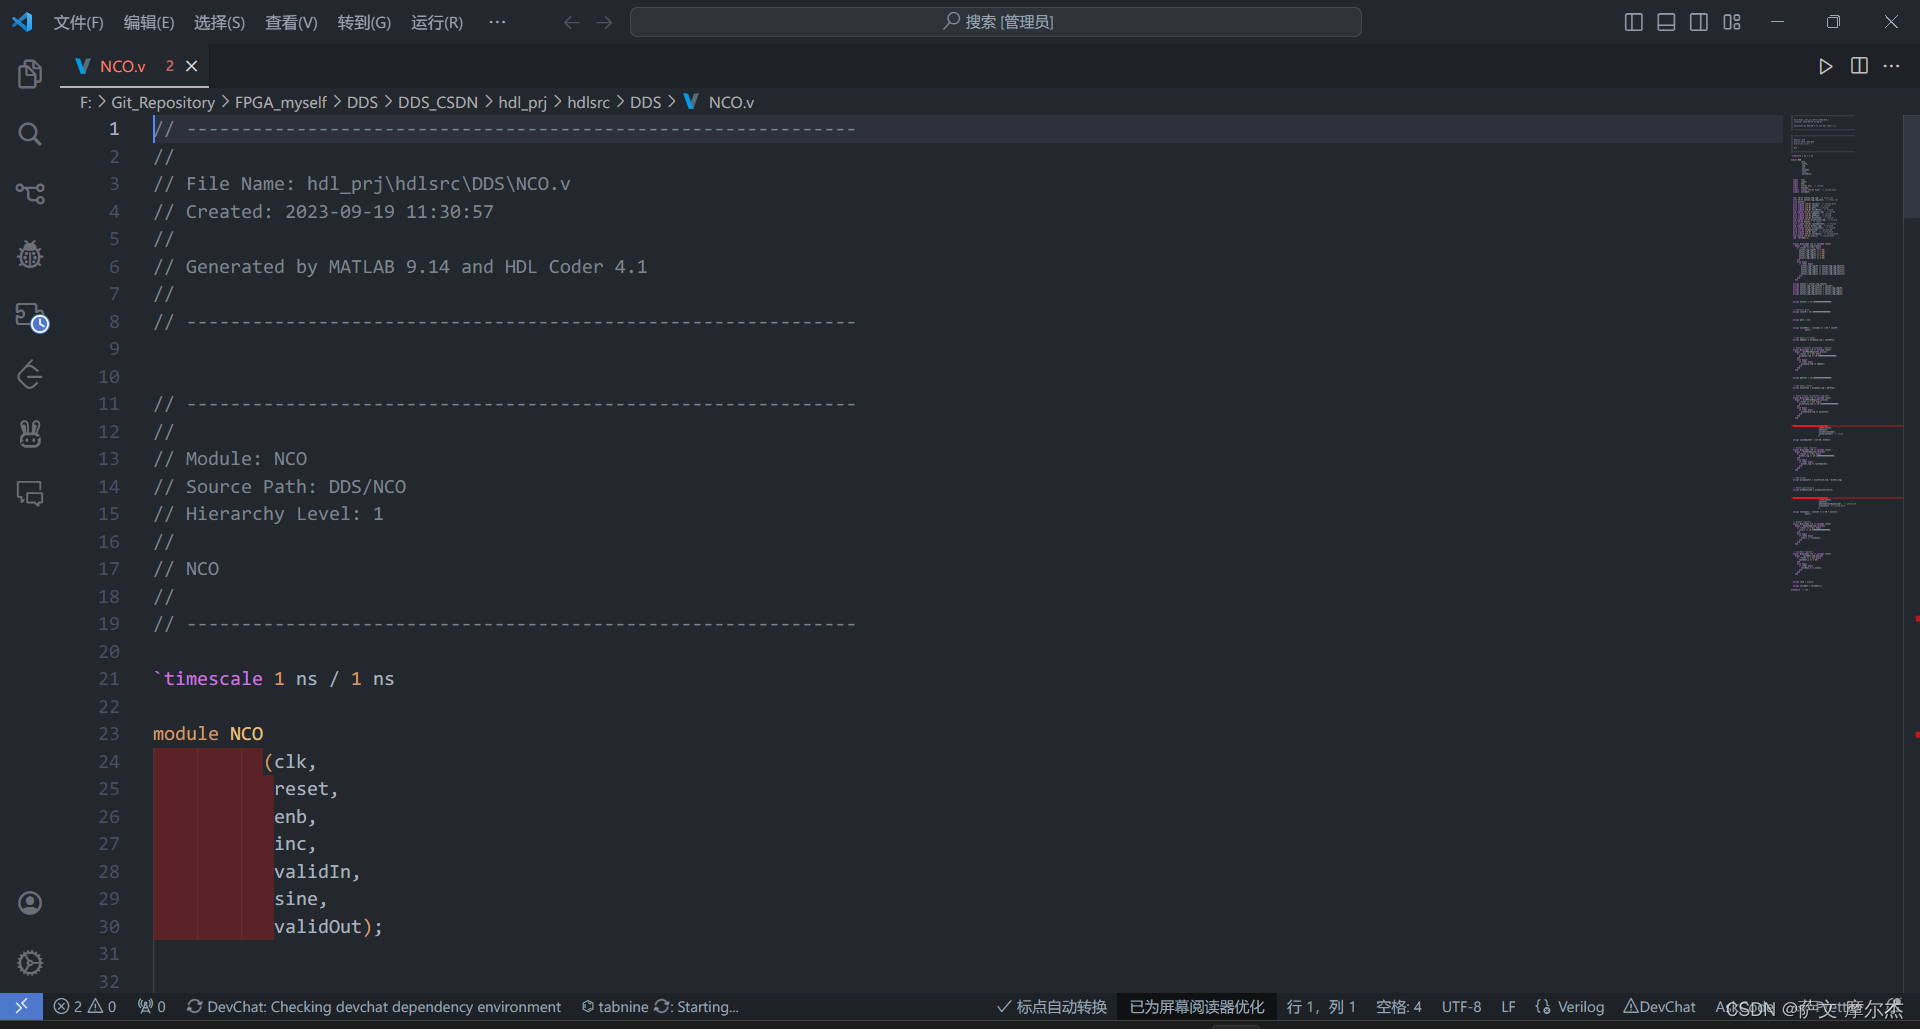The image size is (1920, 1029).
Task: Expand breadcrumb FPGA_myself
Action: pyautogui.click(x=281, y=102)
